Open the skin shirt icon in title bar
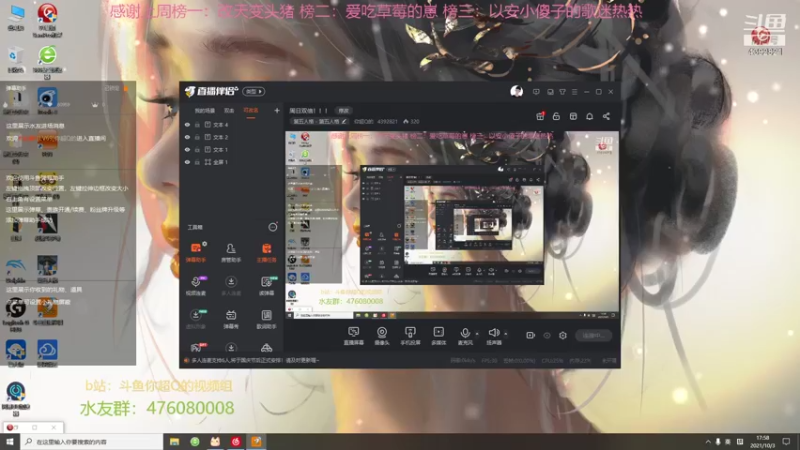The image size is (800, 450). [562, 92]
